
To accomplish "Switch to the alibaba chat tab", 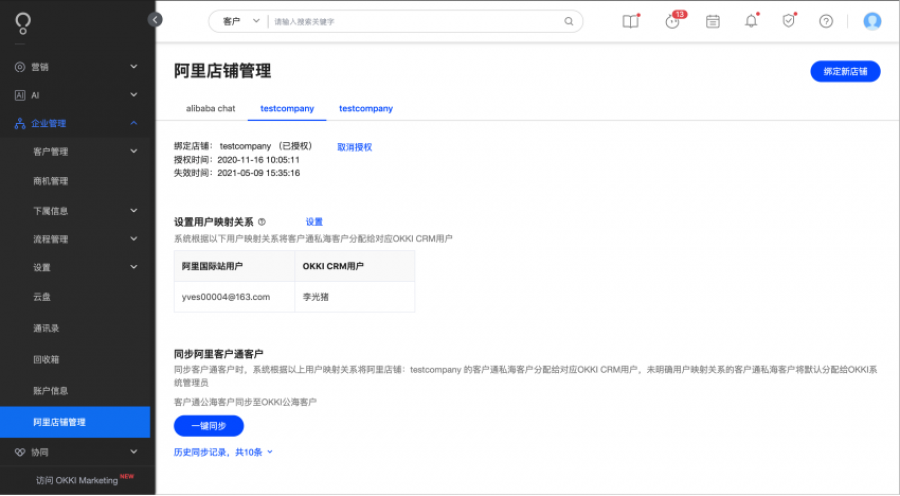I will click(211, 108).
